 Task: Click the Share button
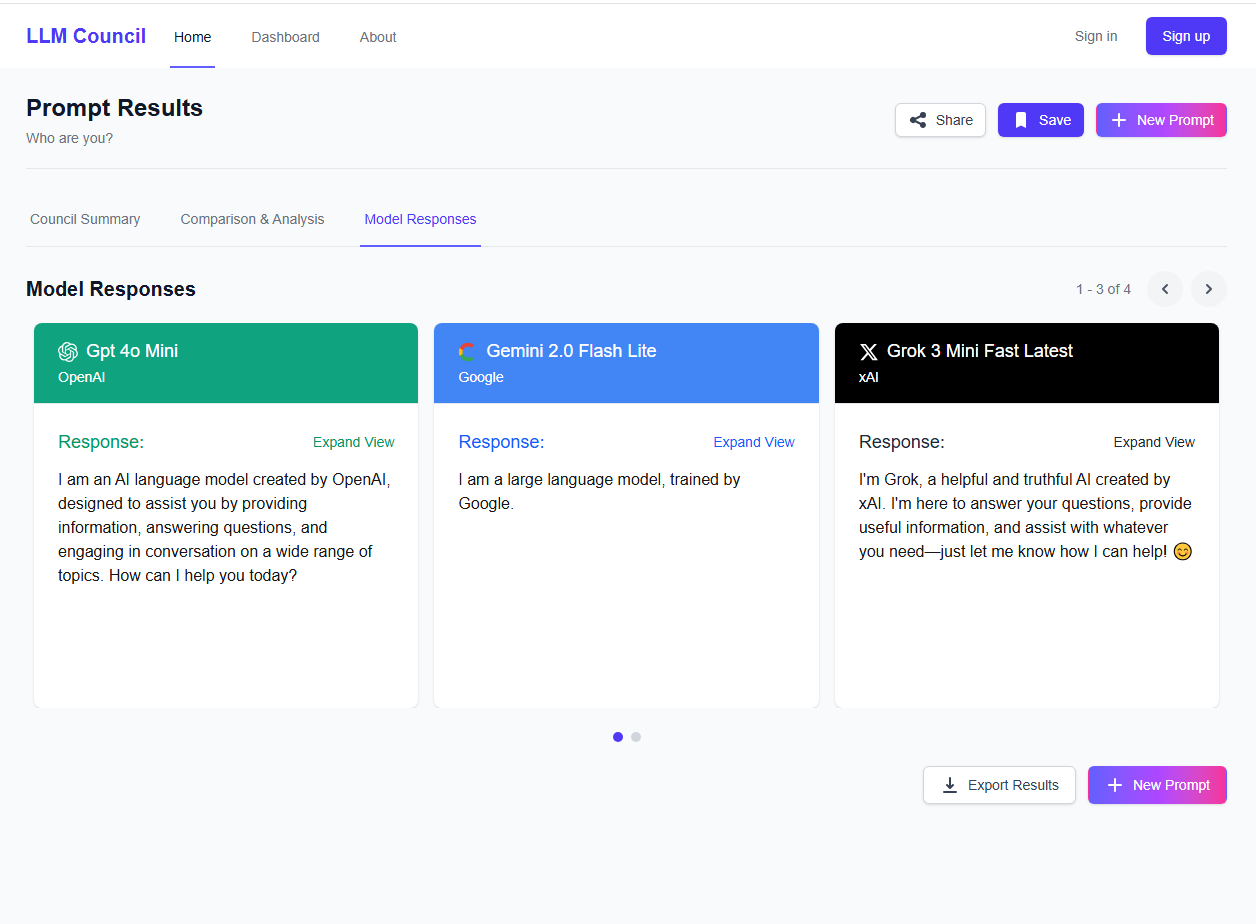(940, 120)
